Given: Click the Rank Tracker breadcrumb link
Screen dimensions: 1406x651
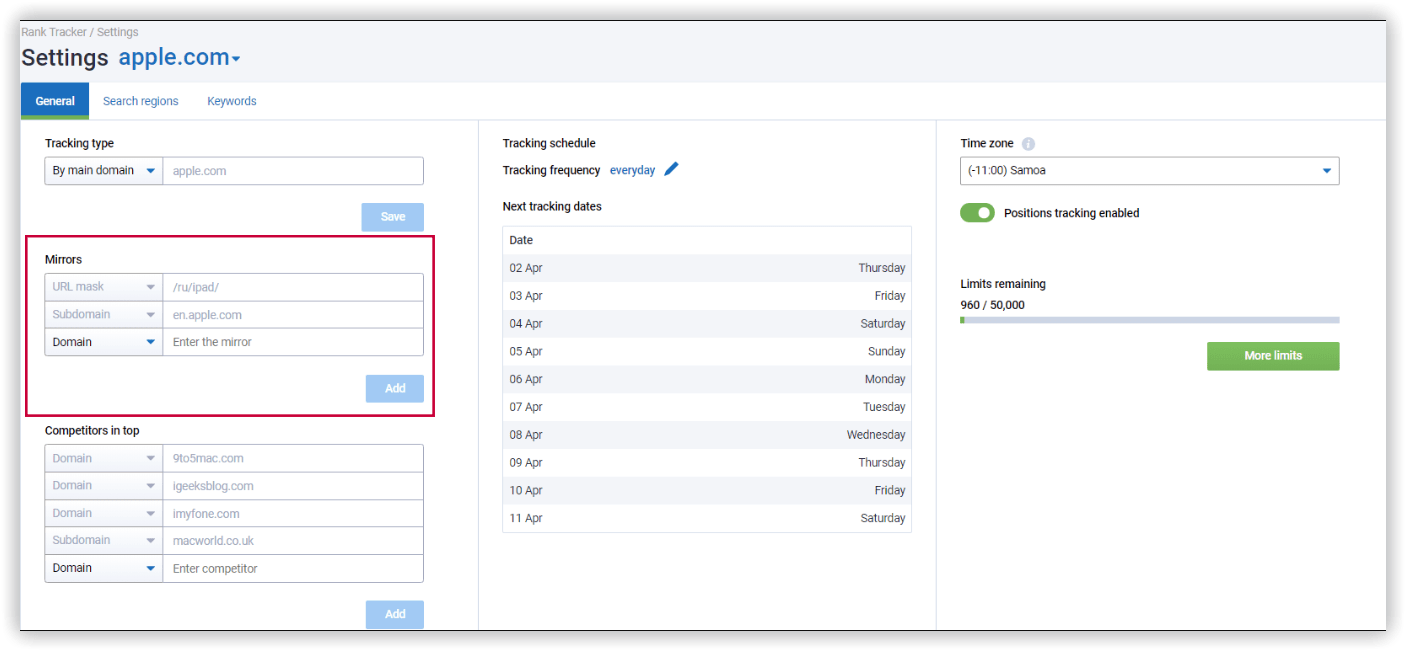Looking at the screenshot, I should coord(54,32).
